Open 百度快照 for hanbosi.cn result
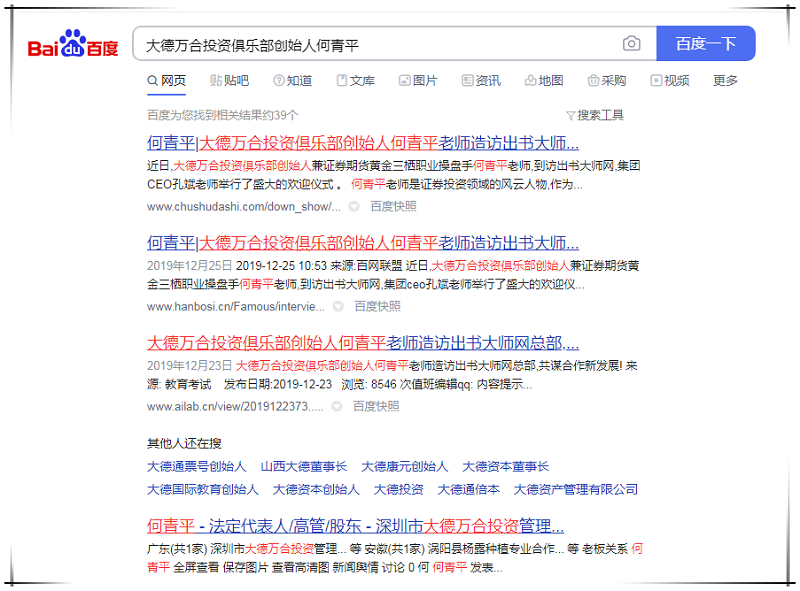This screenshot has height=591, width=800. pos(377,306)
